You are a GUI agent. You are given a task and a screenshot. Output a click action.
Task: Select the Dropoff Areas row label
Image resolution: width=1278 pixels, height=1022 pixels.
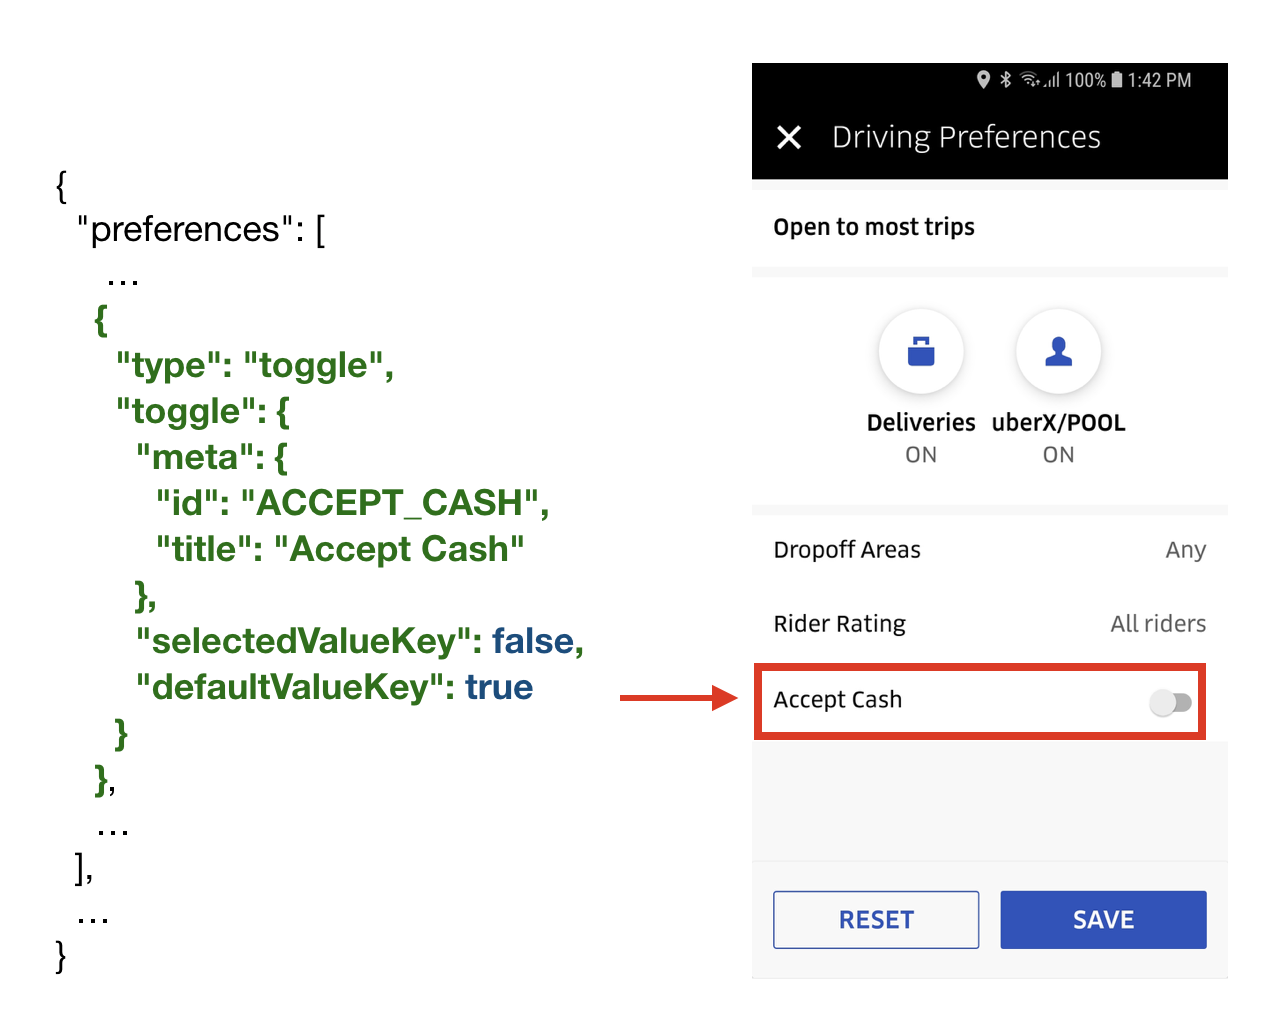pos(847,550)
